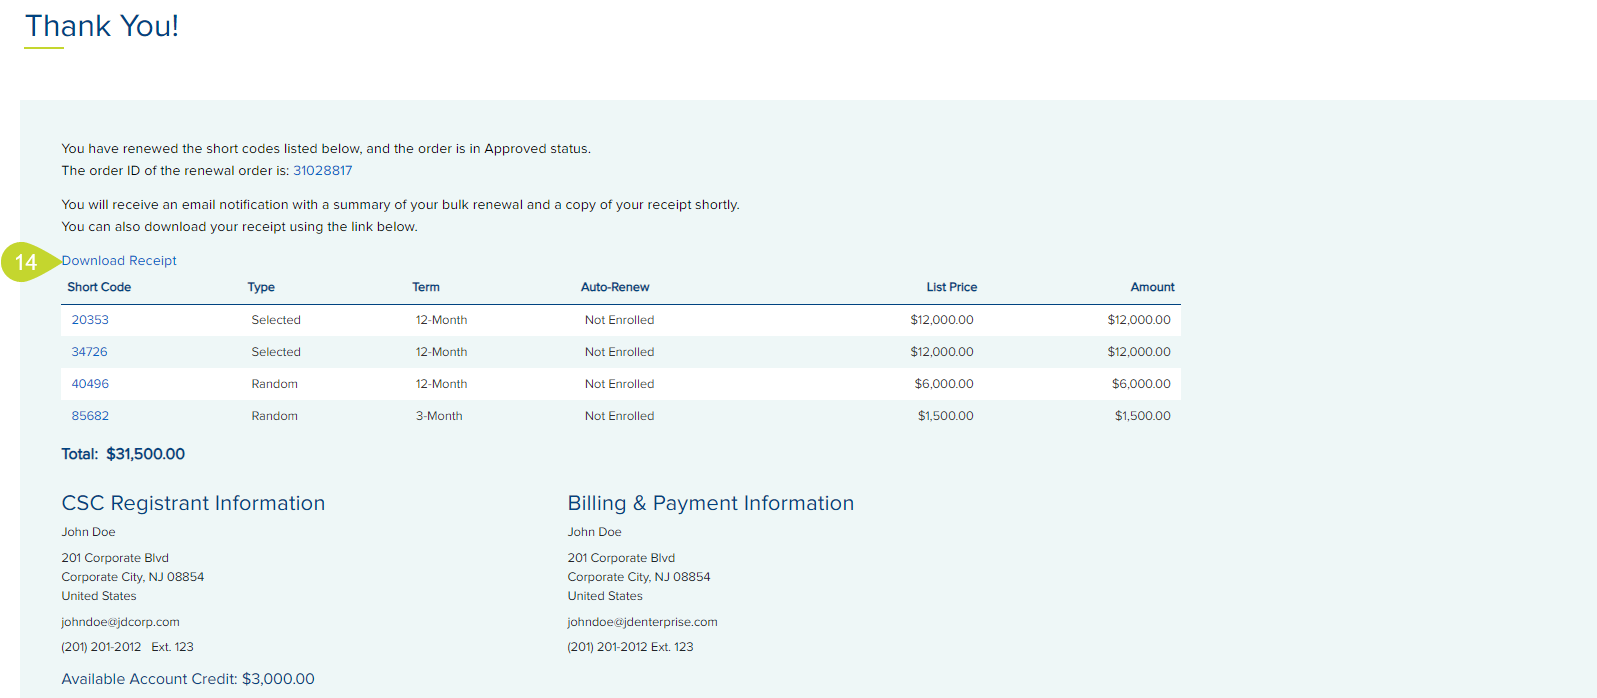Image resolution: width=1597 pixels, height=698 pixels.
Task: Open renewal order ID 31028817
Action: click(322, 171)
